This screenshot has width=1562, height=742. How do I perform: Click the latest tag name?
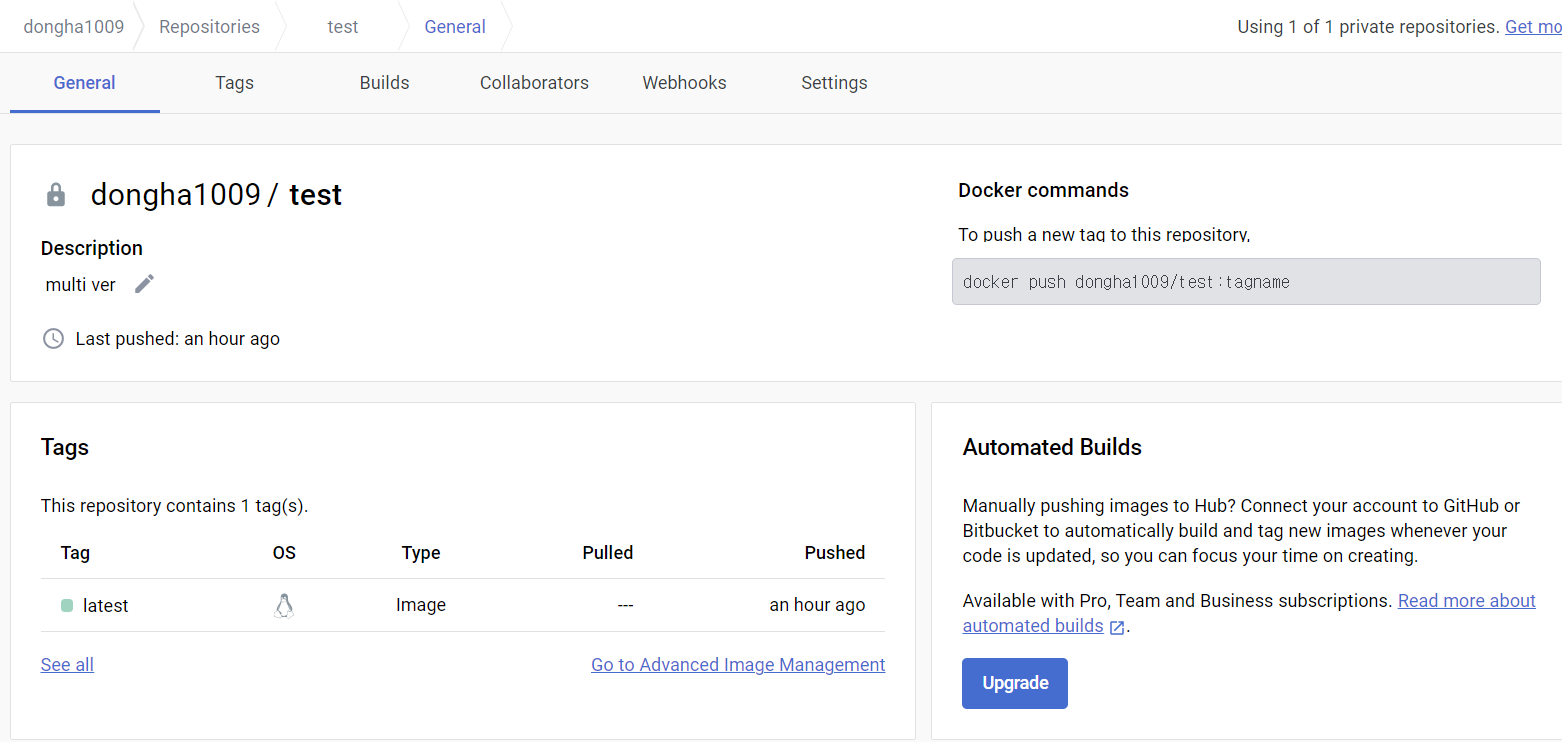coord(105,606)
